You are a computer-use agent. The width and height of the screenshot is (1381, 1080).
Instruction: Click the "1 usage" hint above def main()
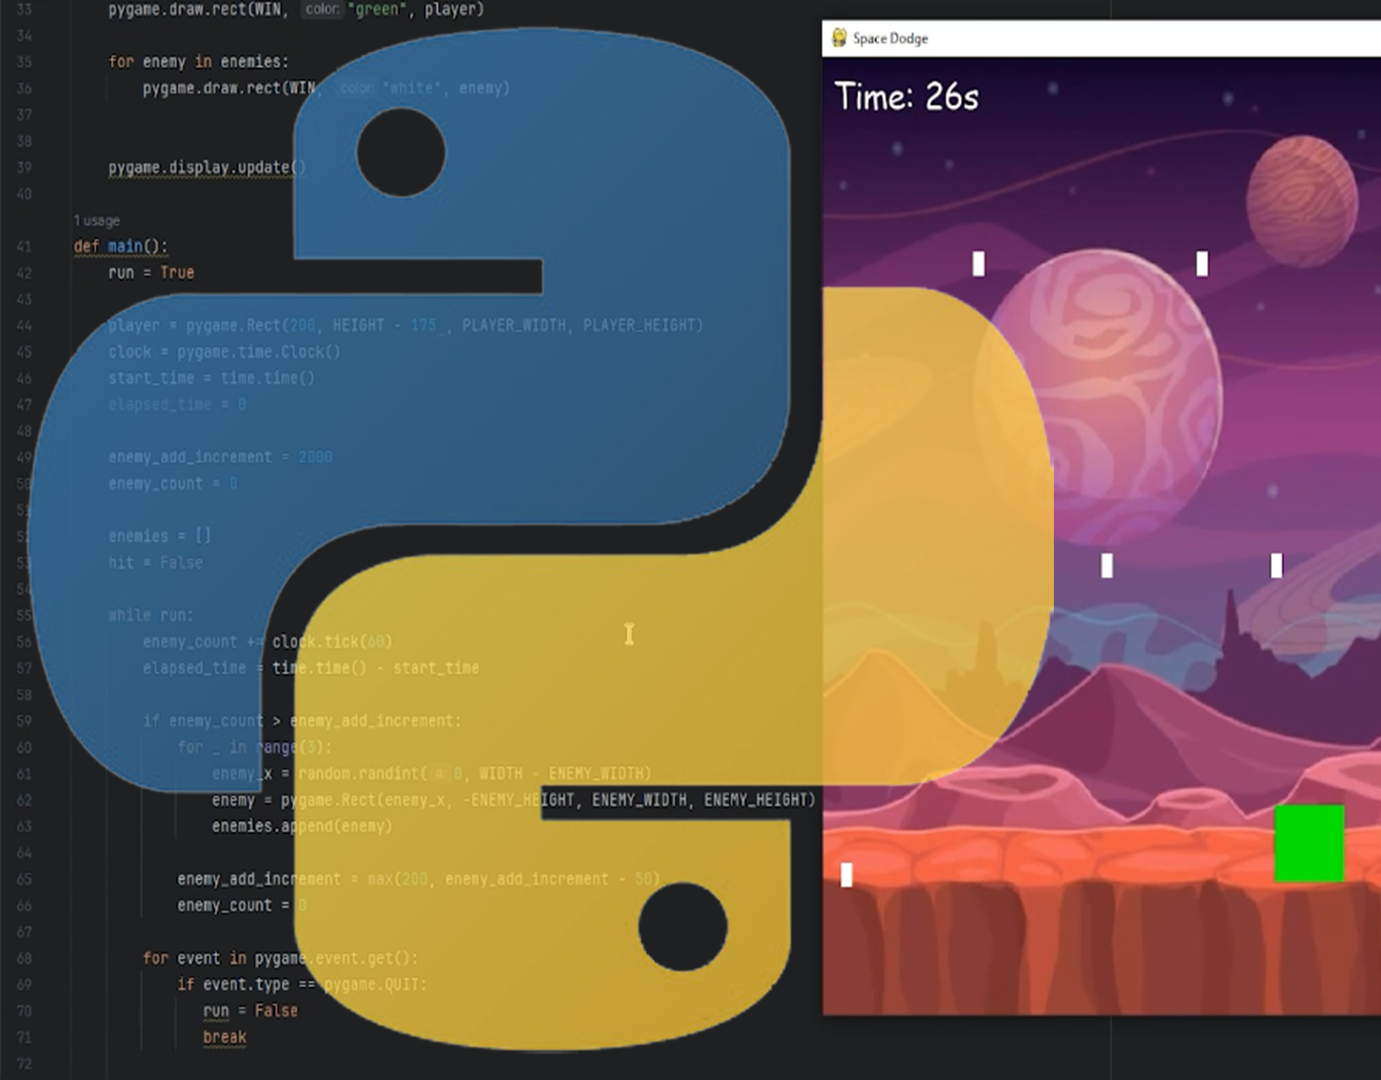(97, 220)
